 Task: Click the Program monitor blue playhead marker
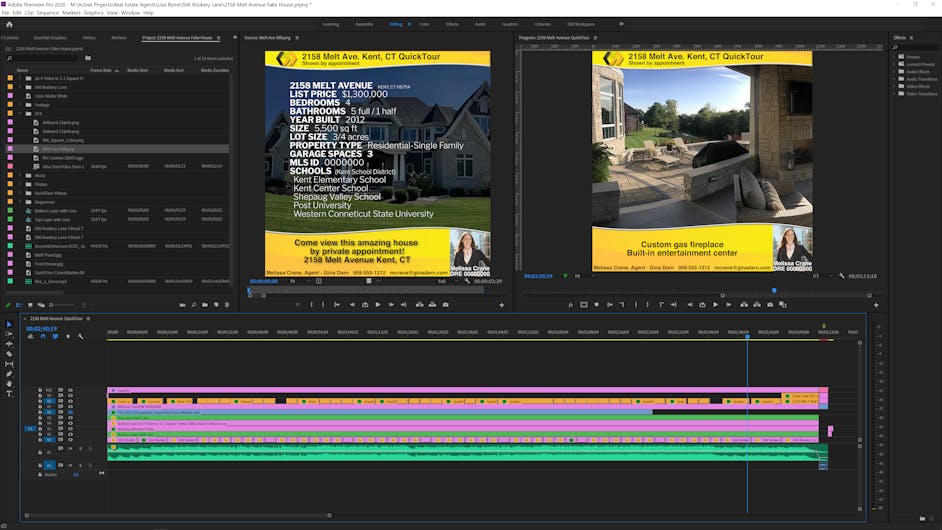pyautogui.click(x=773, y=290)
